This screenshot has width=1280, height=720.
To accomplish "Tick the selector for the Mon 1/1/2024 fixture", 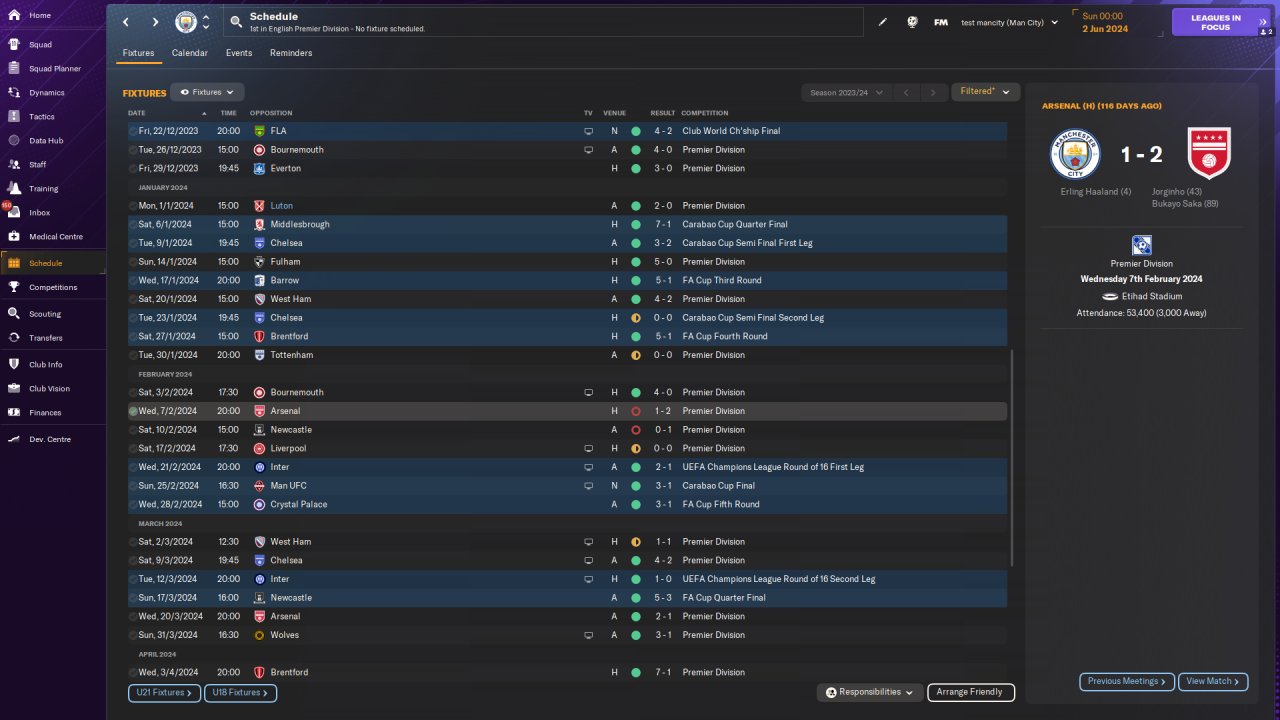I will (x=133, y=206).
